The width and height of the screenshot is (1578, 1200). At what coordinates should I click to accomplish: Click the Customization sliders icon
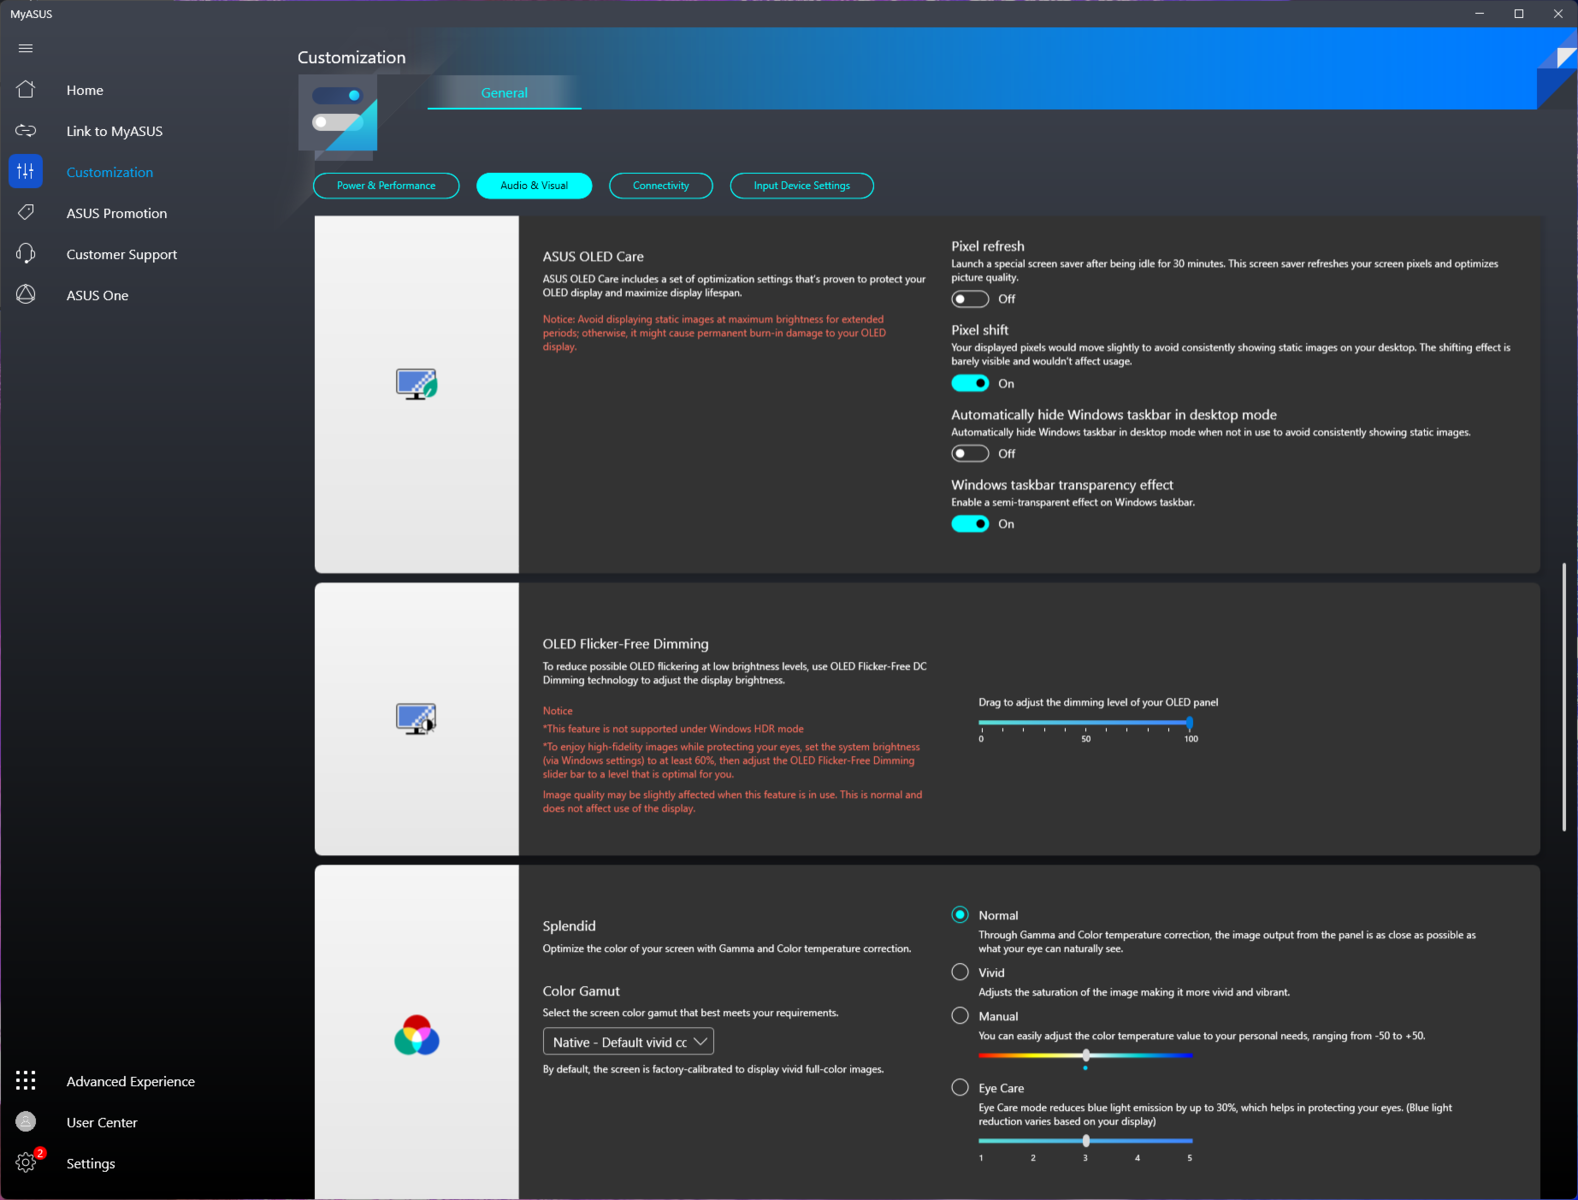(26, 171)
